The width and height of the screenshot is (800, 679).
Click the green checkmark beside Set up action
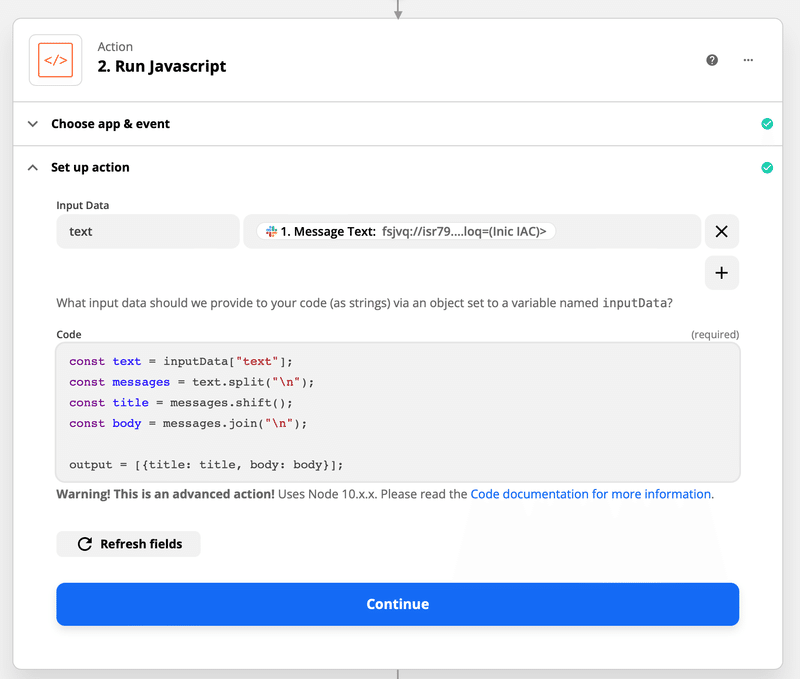(767, 168)
